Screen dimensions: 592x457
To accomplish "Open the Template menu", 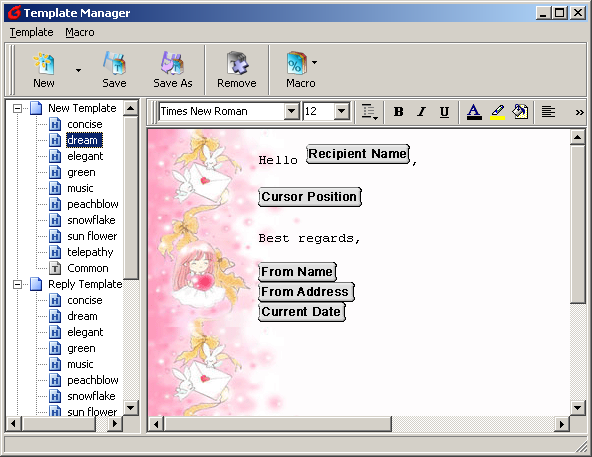I will tap(31, 32).
